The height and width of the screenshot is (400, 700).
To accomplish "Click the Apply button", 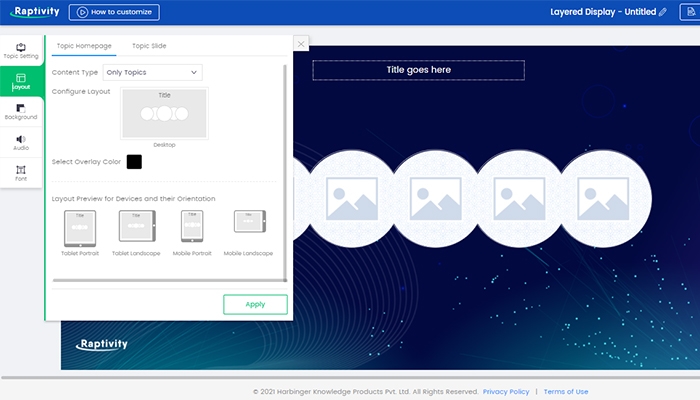I will (255, 304).
